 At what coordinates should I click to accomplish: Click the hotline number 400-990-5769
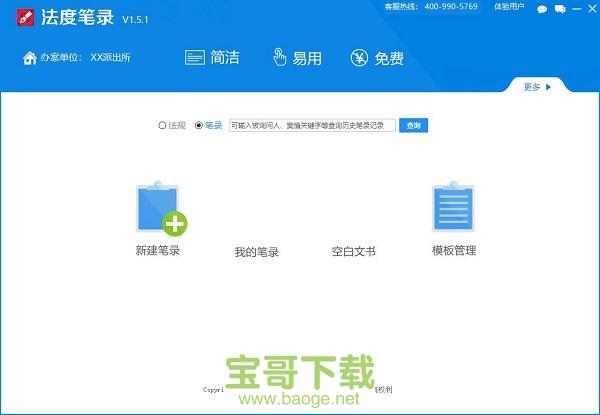point(451,7)
